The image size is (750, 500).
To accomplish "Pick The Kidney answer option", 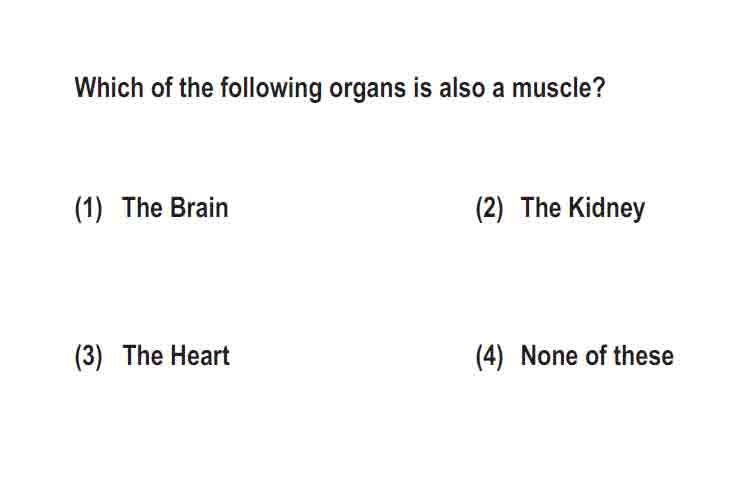I will [x=583, y=209].
